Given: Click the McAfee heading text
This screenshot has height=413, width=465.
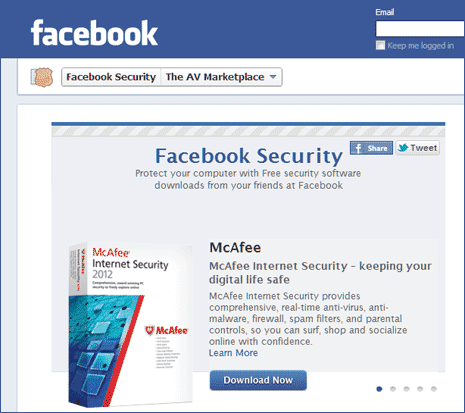Looking at the screenshot, I should [x=235, y=248].
